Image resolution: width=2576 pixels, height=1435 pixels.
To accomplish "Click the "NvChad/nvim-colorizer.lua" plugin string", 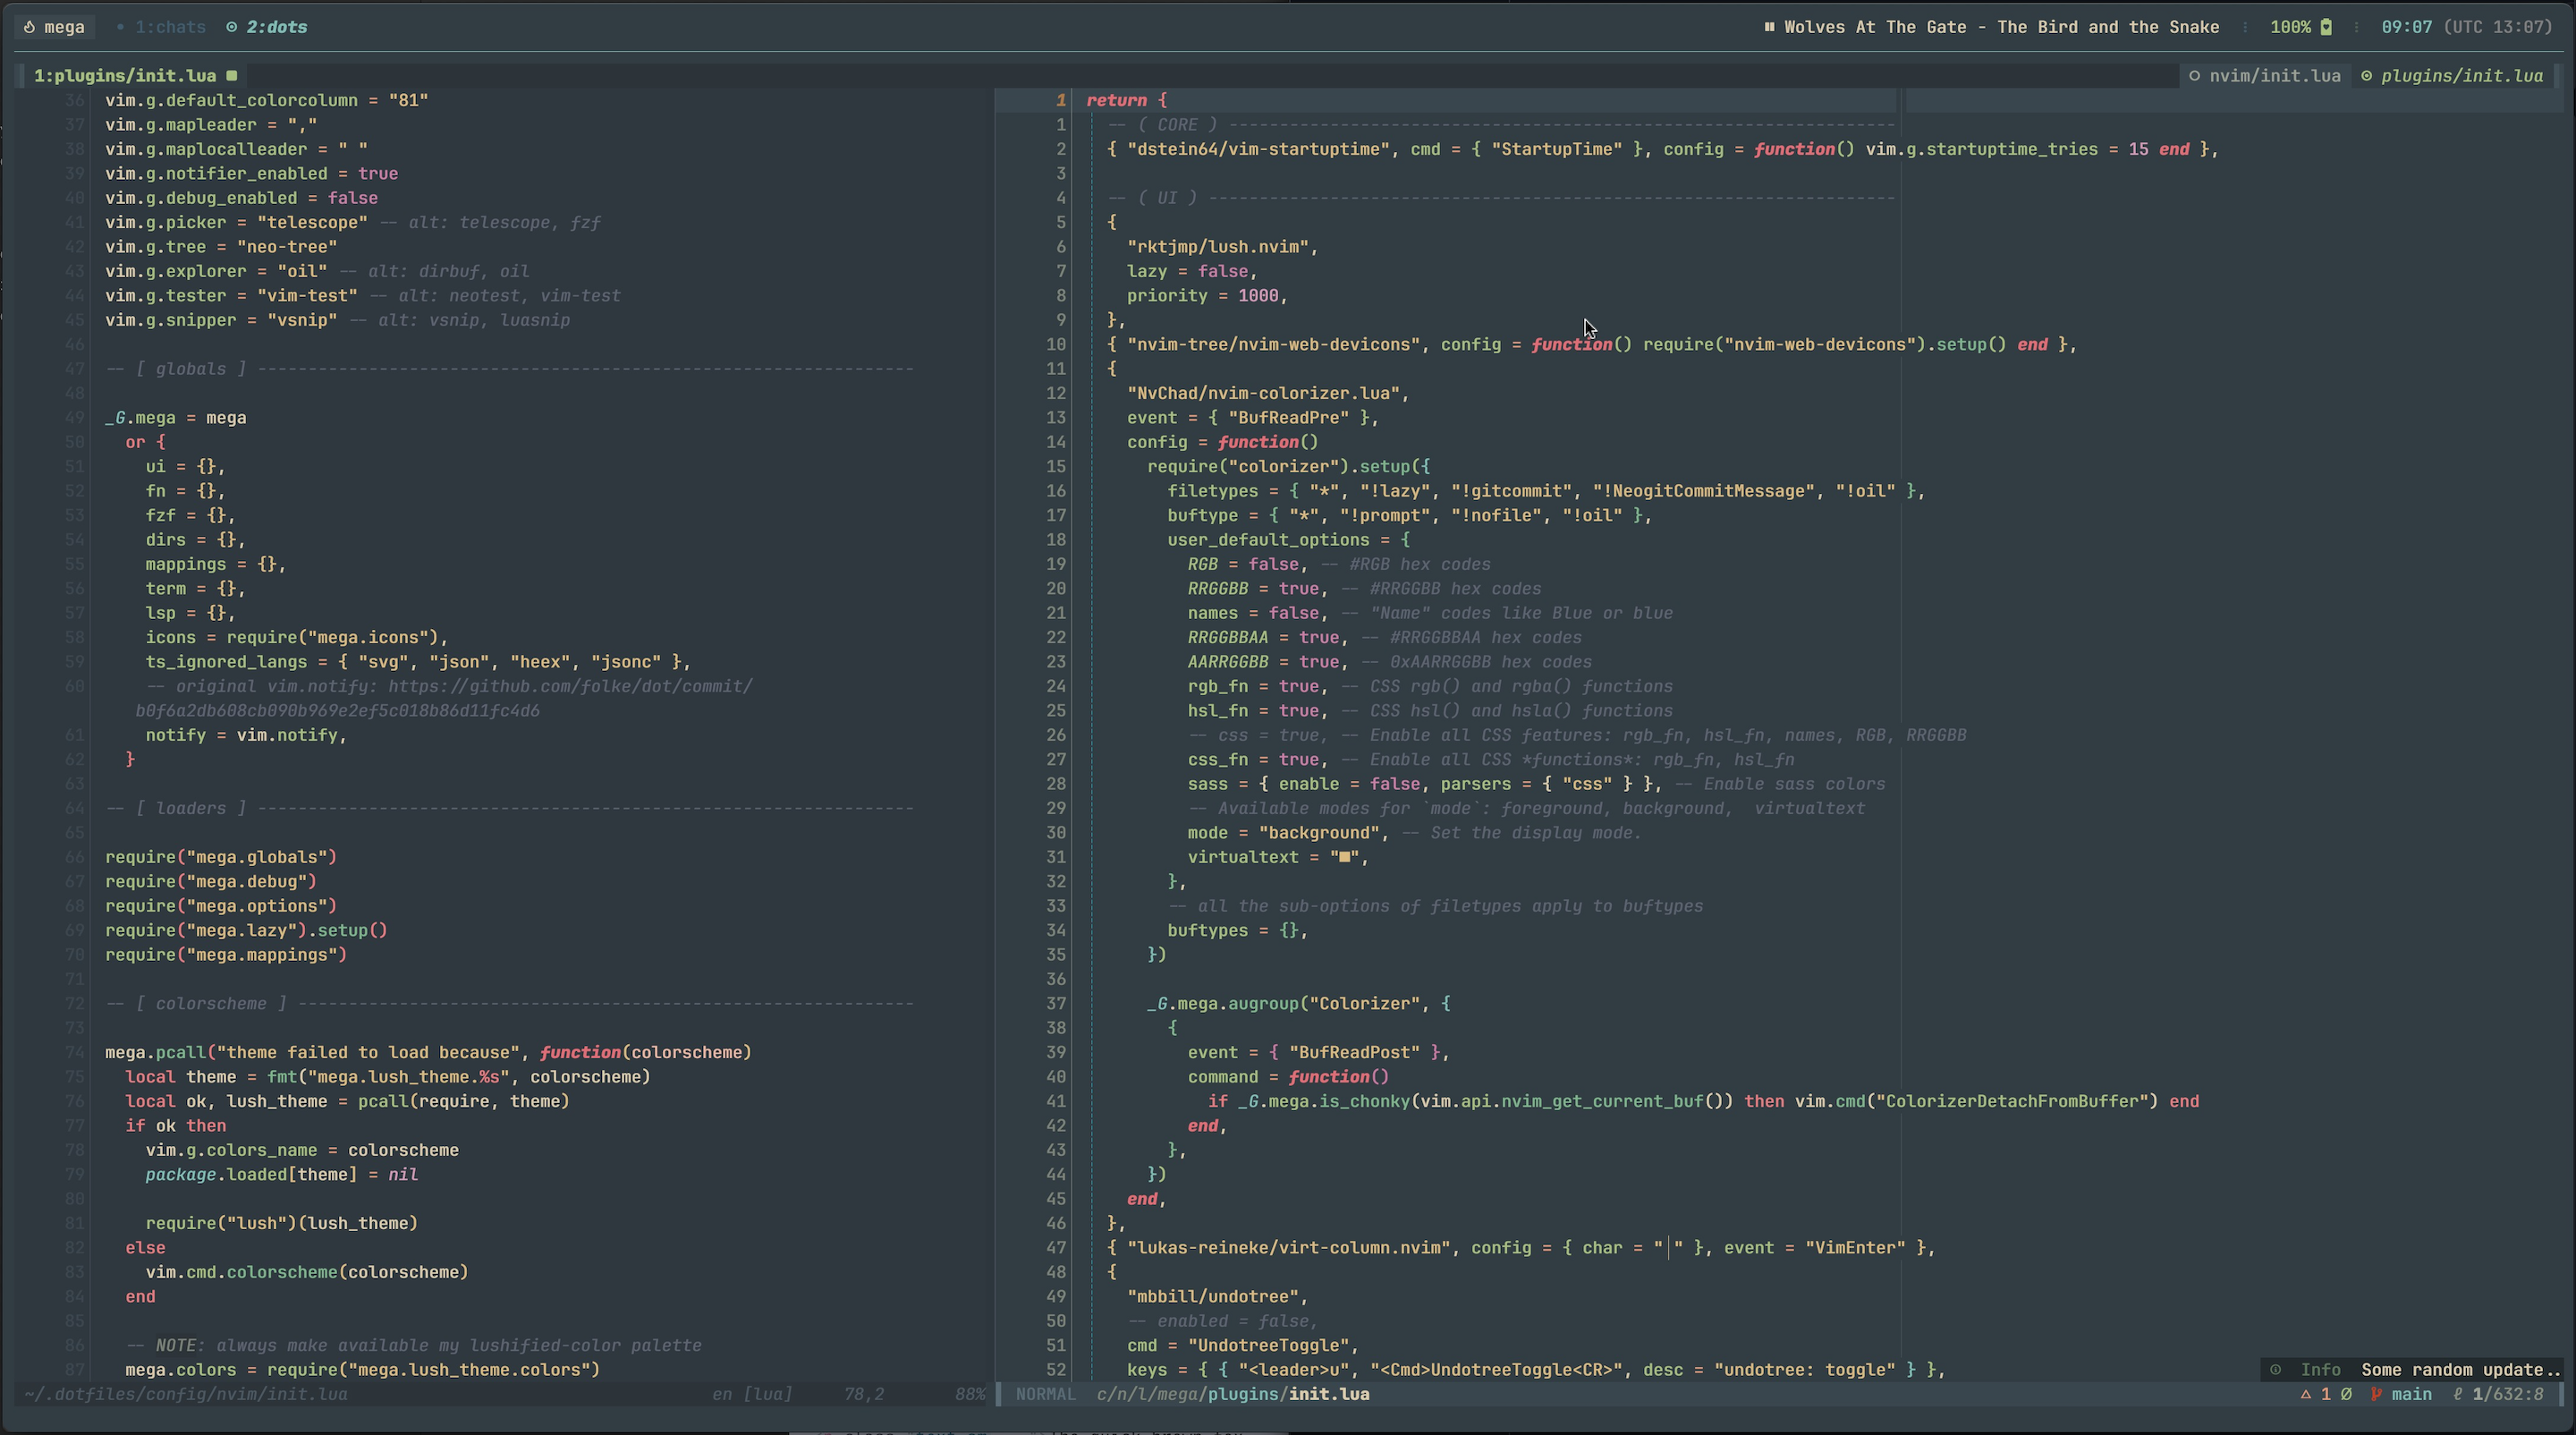I will [1263, 393].
